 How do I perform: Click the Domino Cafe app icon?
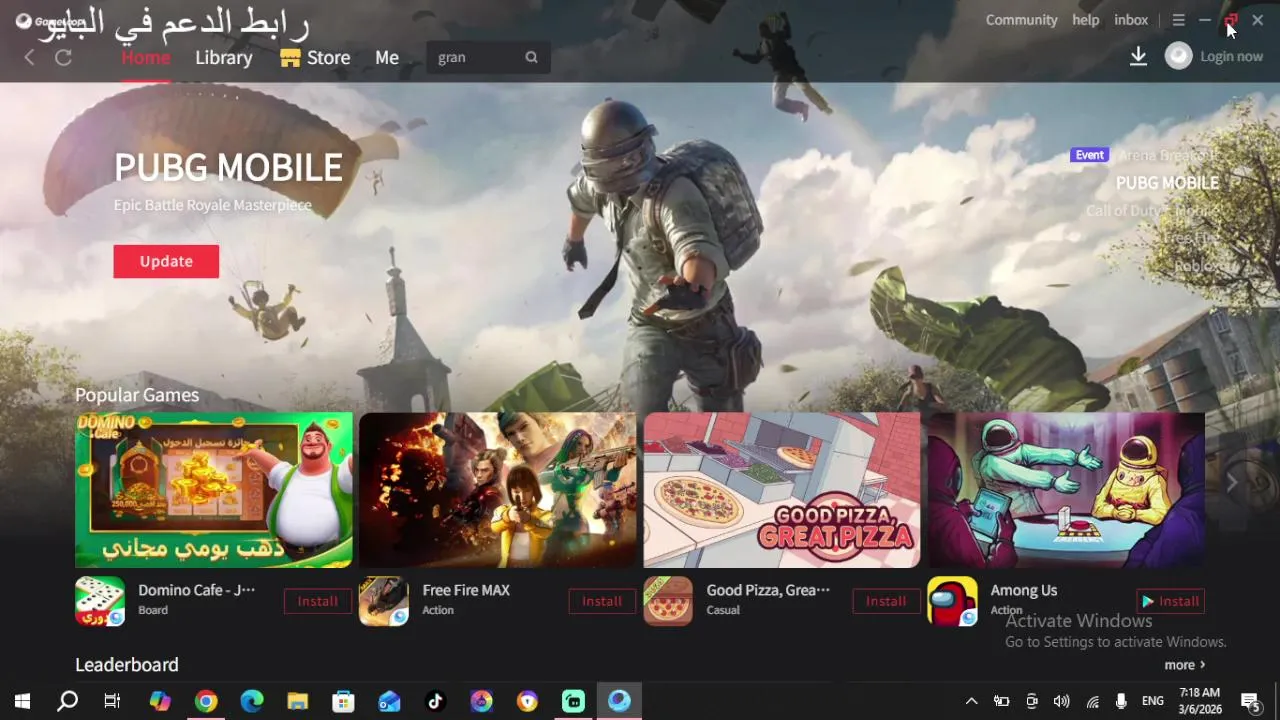(x=100, y=601)
